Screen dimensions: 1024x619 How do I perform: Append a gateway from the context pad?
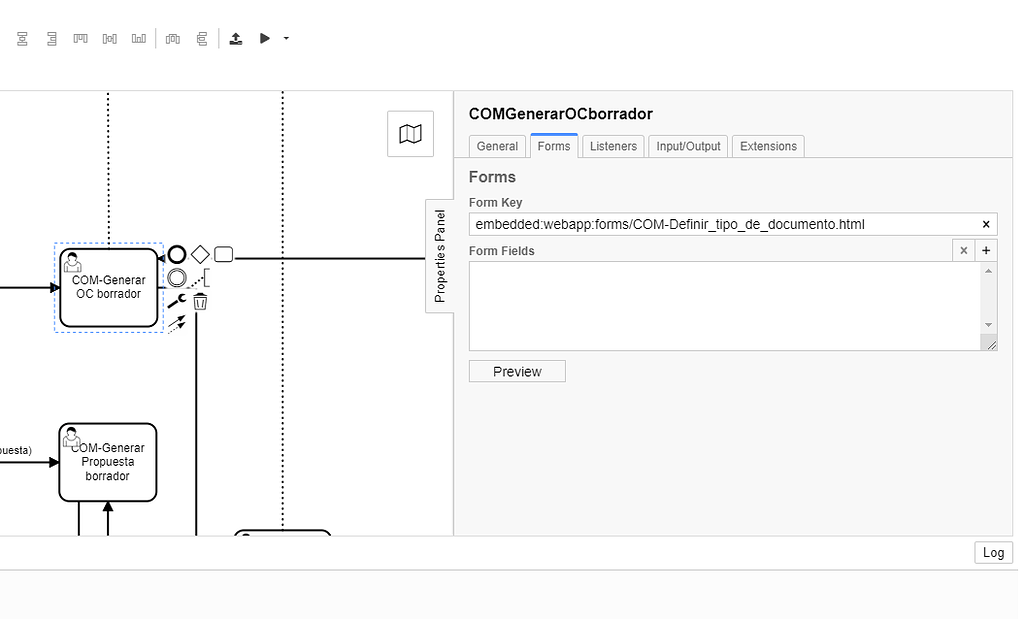click(199, 254)
